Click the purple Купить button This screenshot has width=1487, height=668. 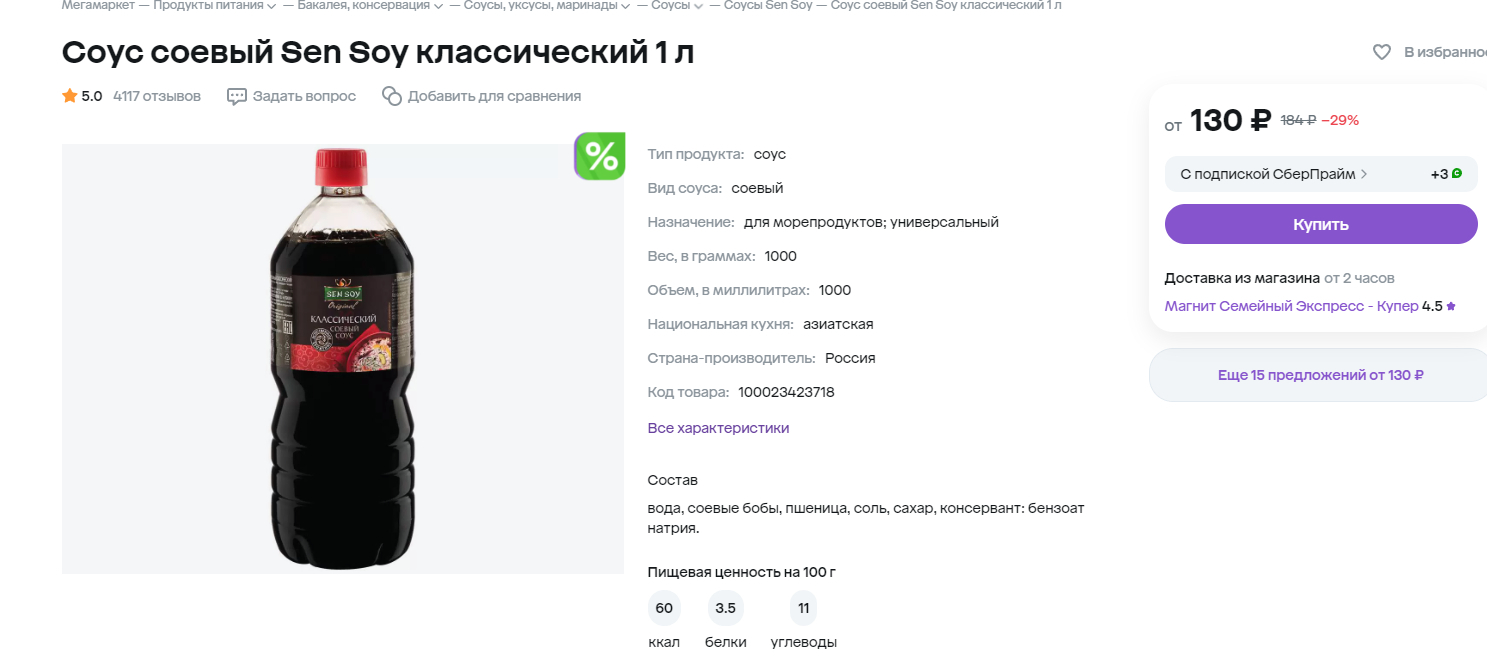tap(1321, 224)
